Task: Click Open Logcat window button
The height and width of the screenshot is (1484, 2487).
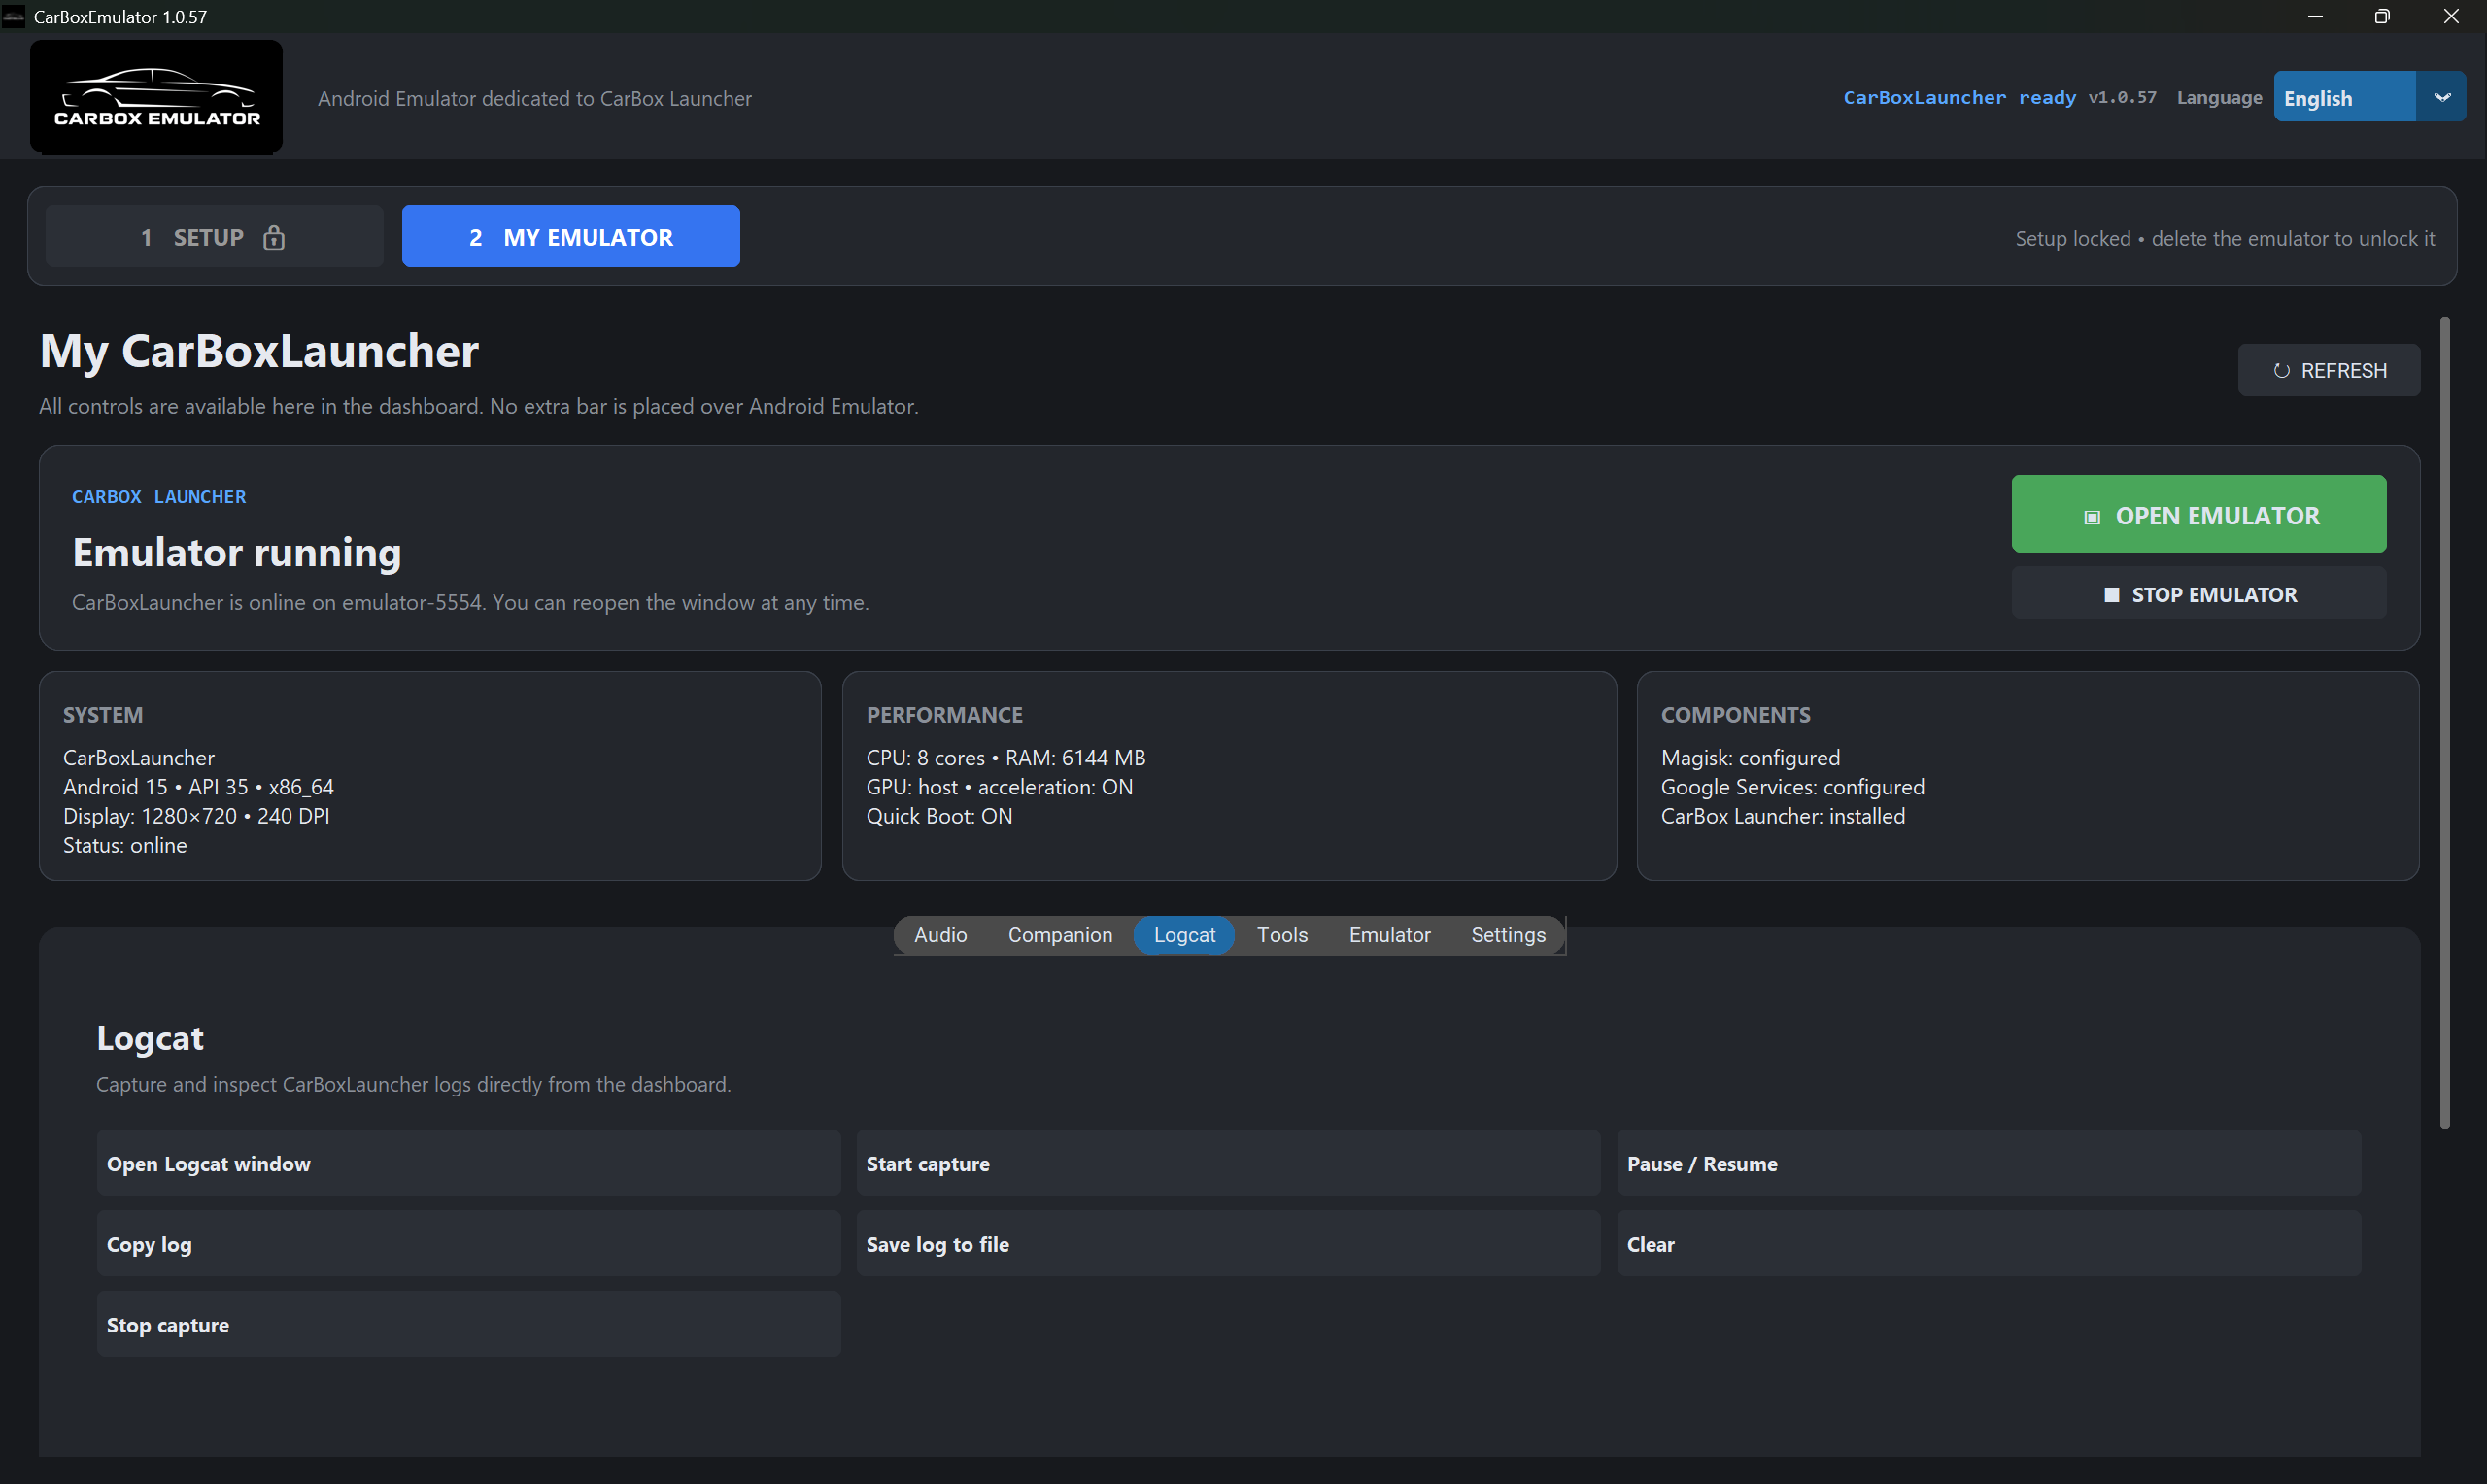Action: [x=469, y=1163]
